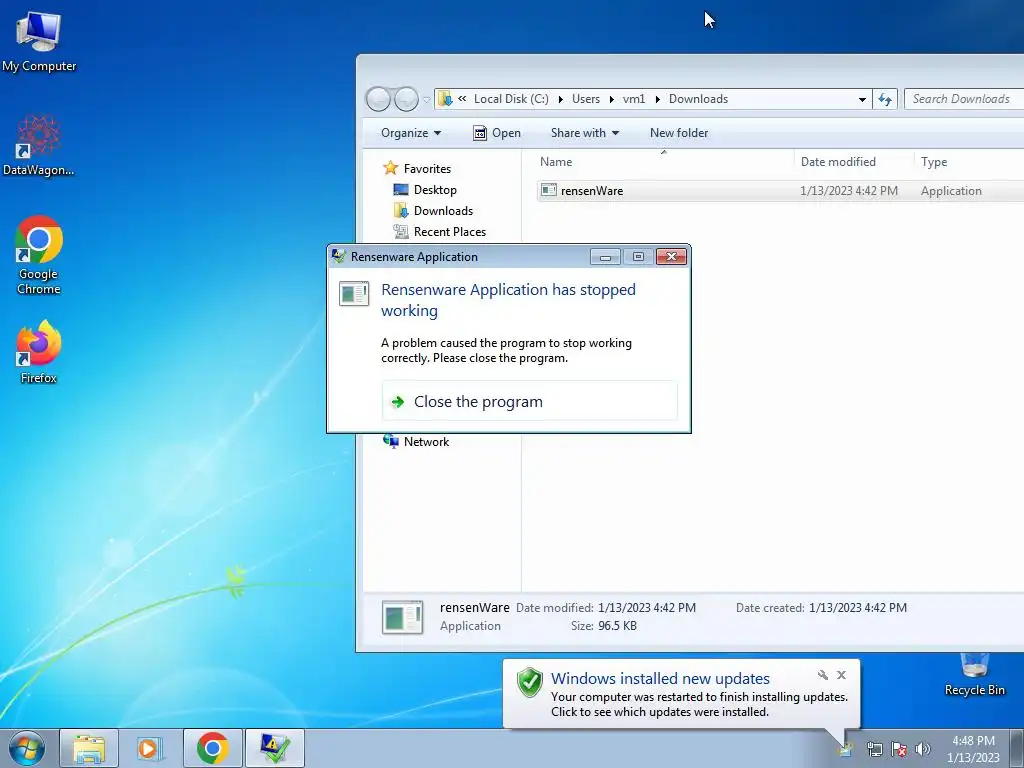Open notification options wrench icon
Screen dimensions: 1024x768
coord(823,675)
